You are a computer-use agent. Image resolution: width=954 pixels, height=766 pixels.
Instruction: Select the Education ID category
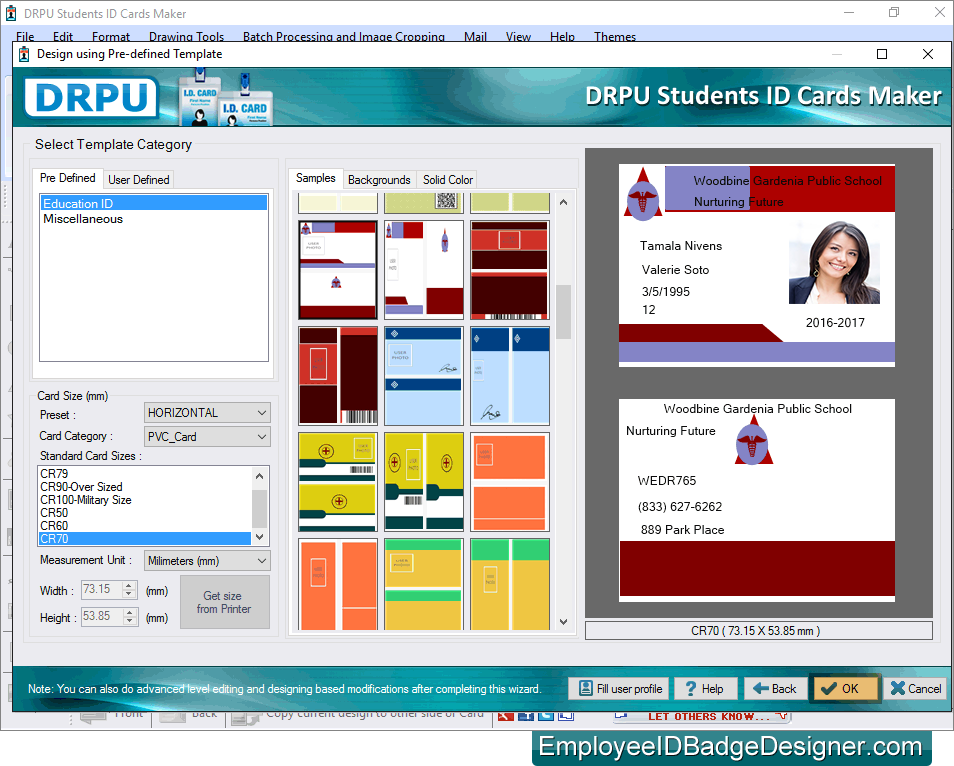[x=154, y=203]
